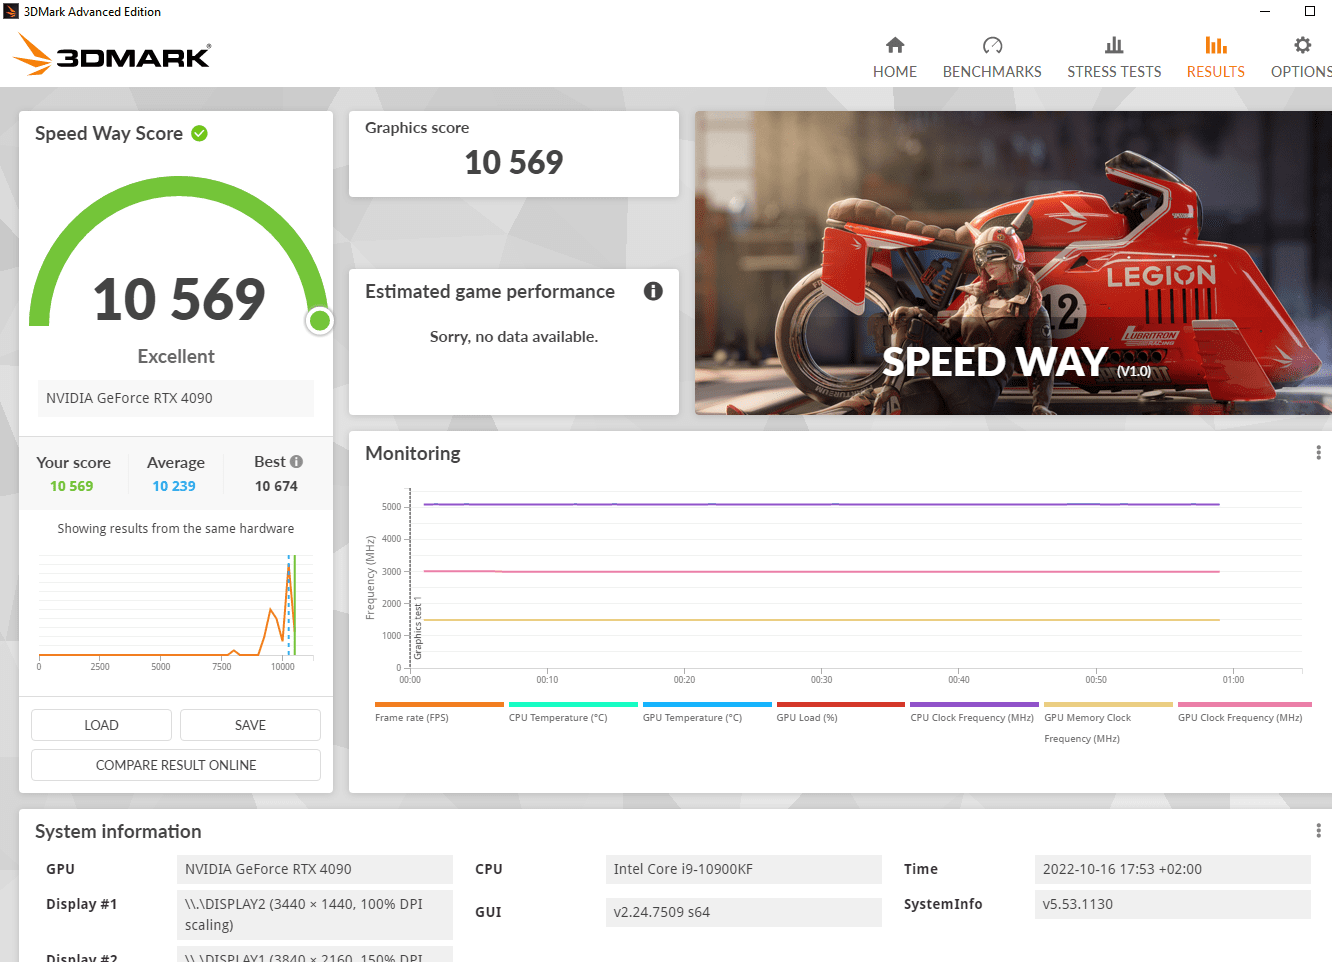Viewport: 1332px width, 962px height.
Task: Click CPU value Intel Core i9-10900KF
Action: click(x=744, y=869)
